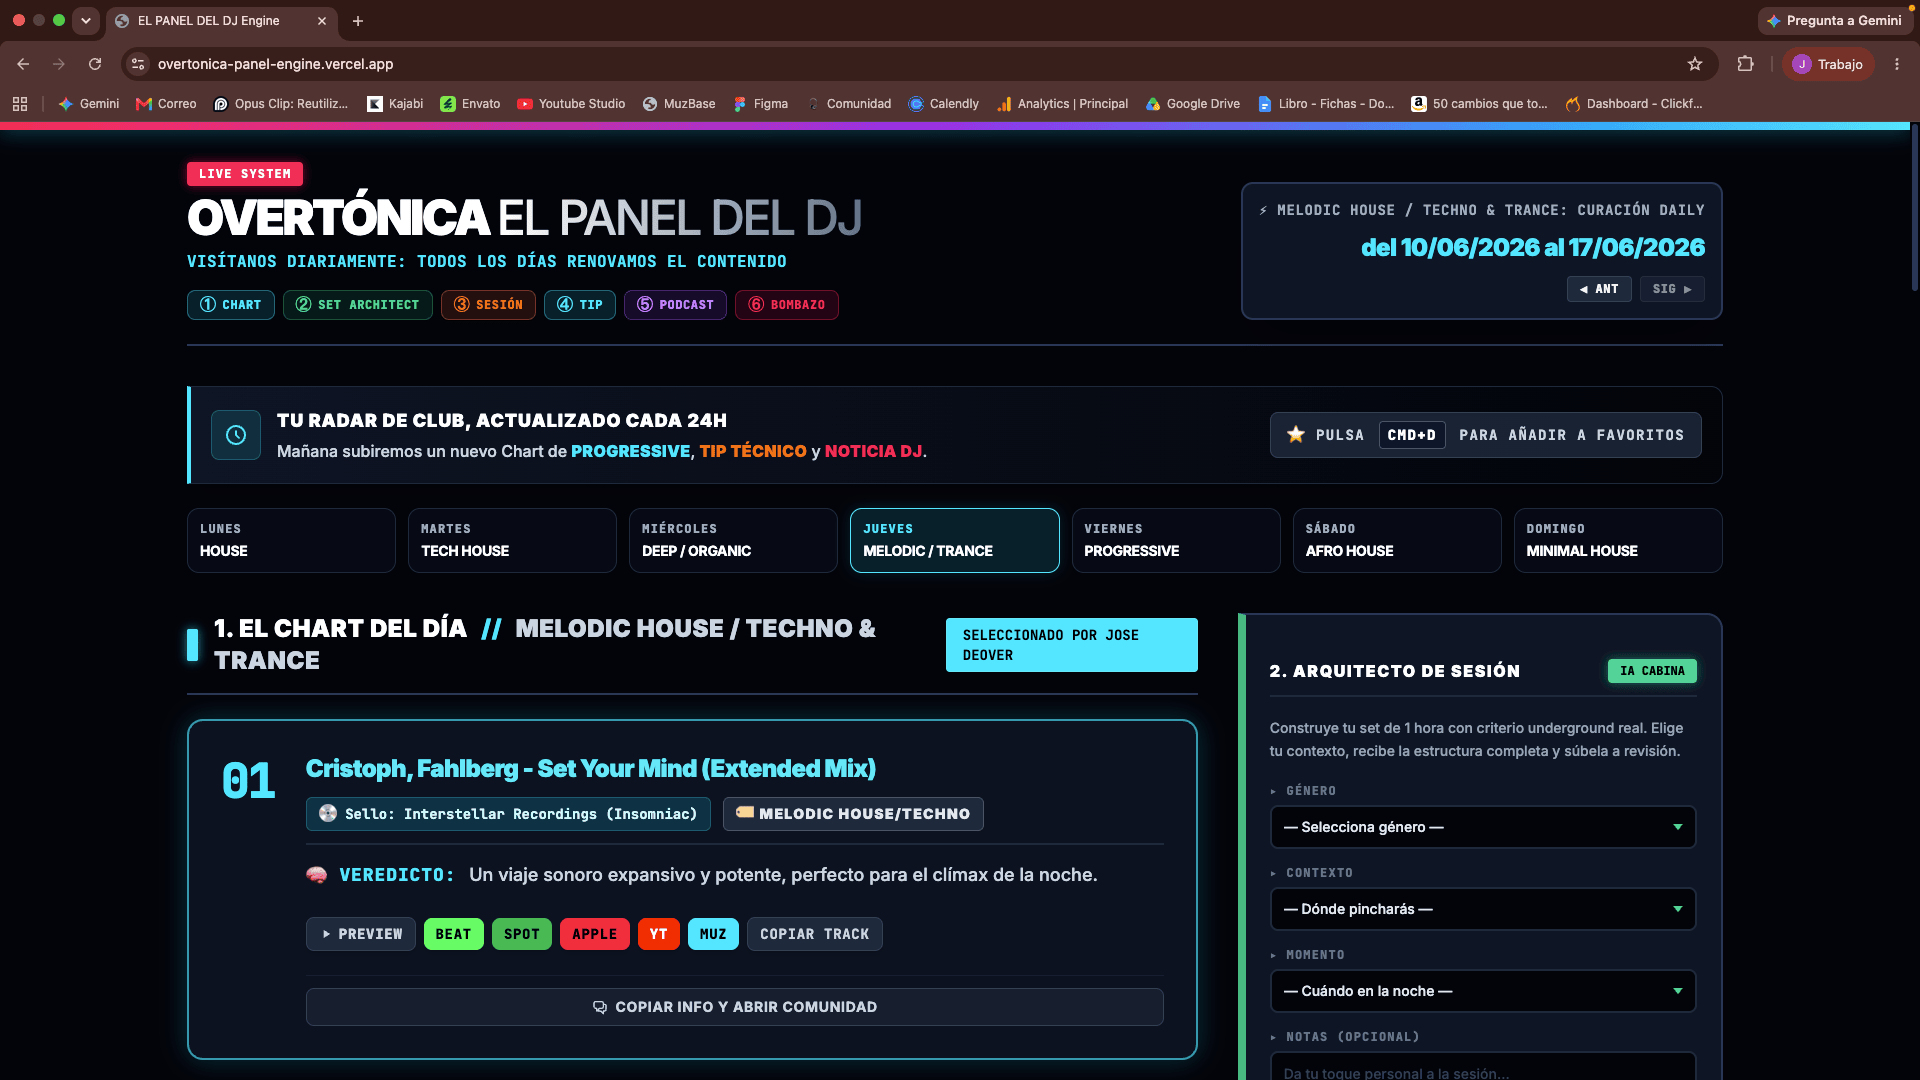Open the Cuándo en la noche dropdown
The height and width of the screenshot is (1080, 1920).
point(1483,991)
